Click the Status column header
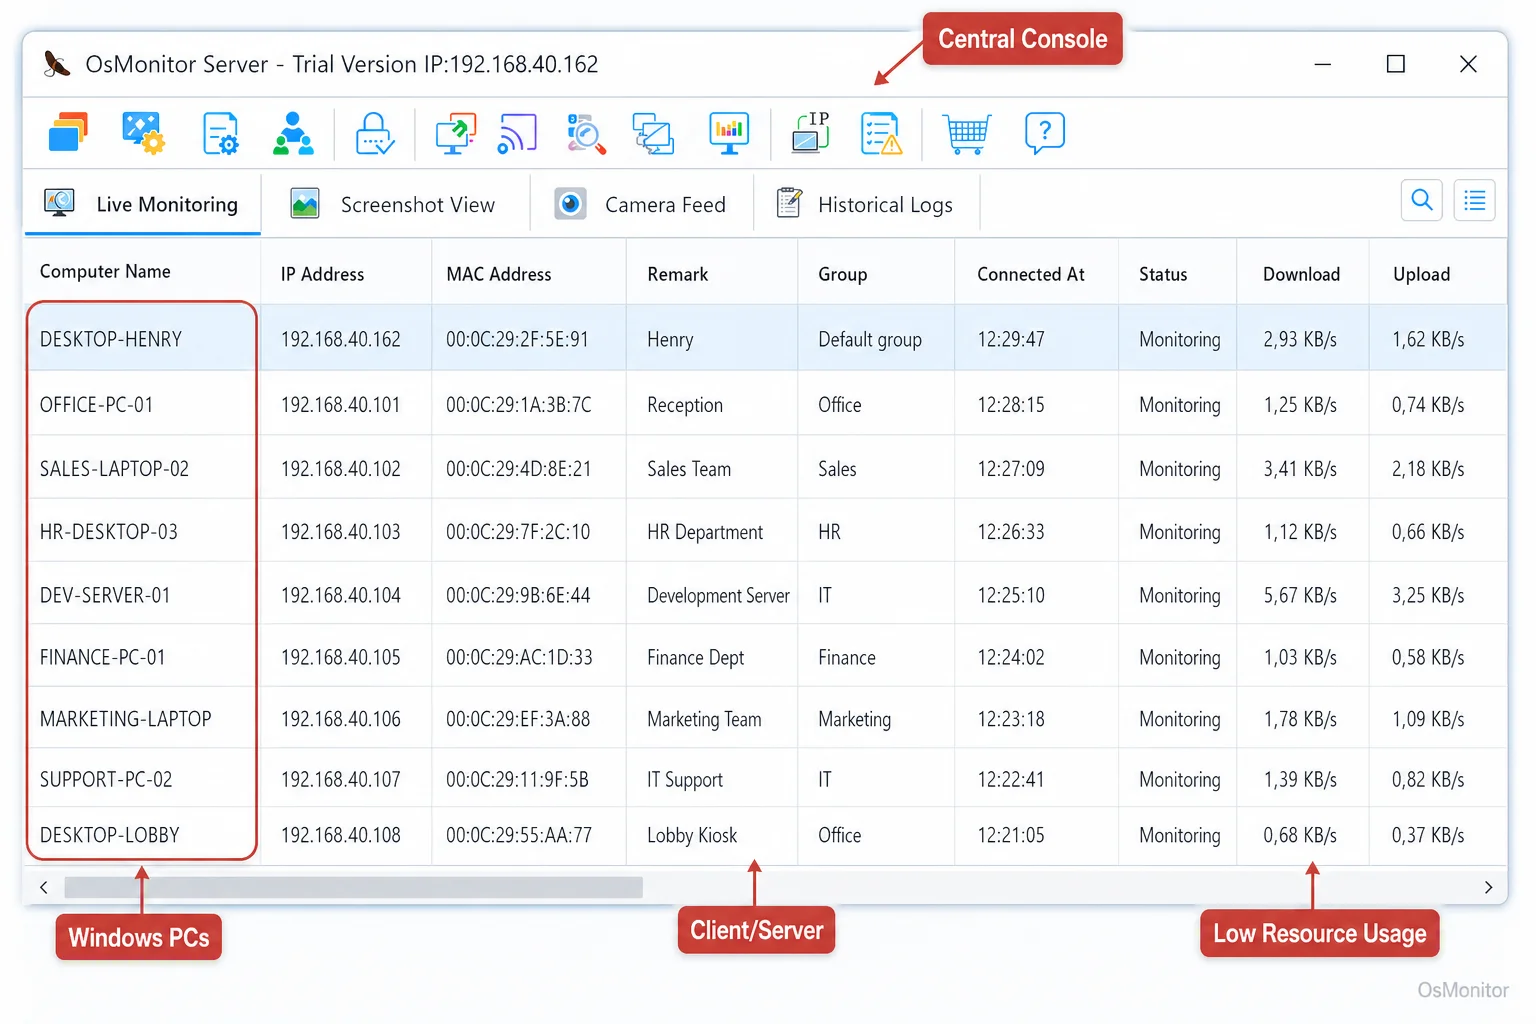Screen dimensions: 1536x1024 pyautogui.click(x=1163, y=274)
